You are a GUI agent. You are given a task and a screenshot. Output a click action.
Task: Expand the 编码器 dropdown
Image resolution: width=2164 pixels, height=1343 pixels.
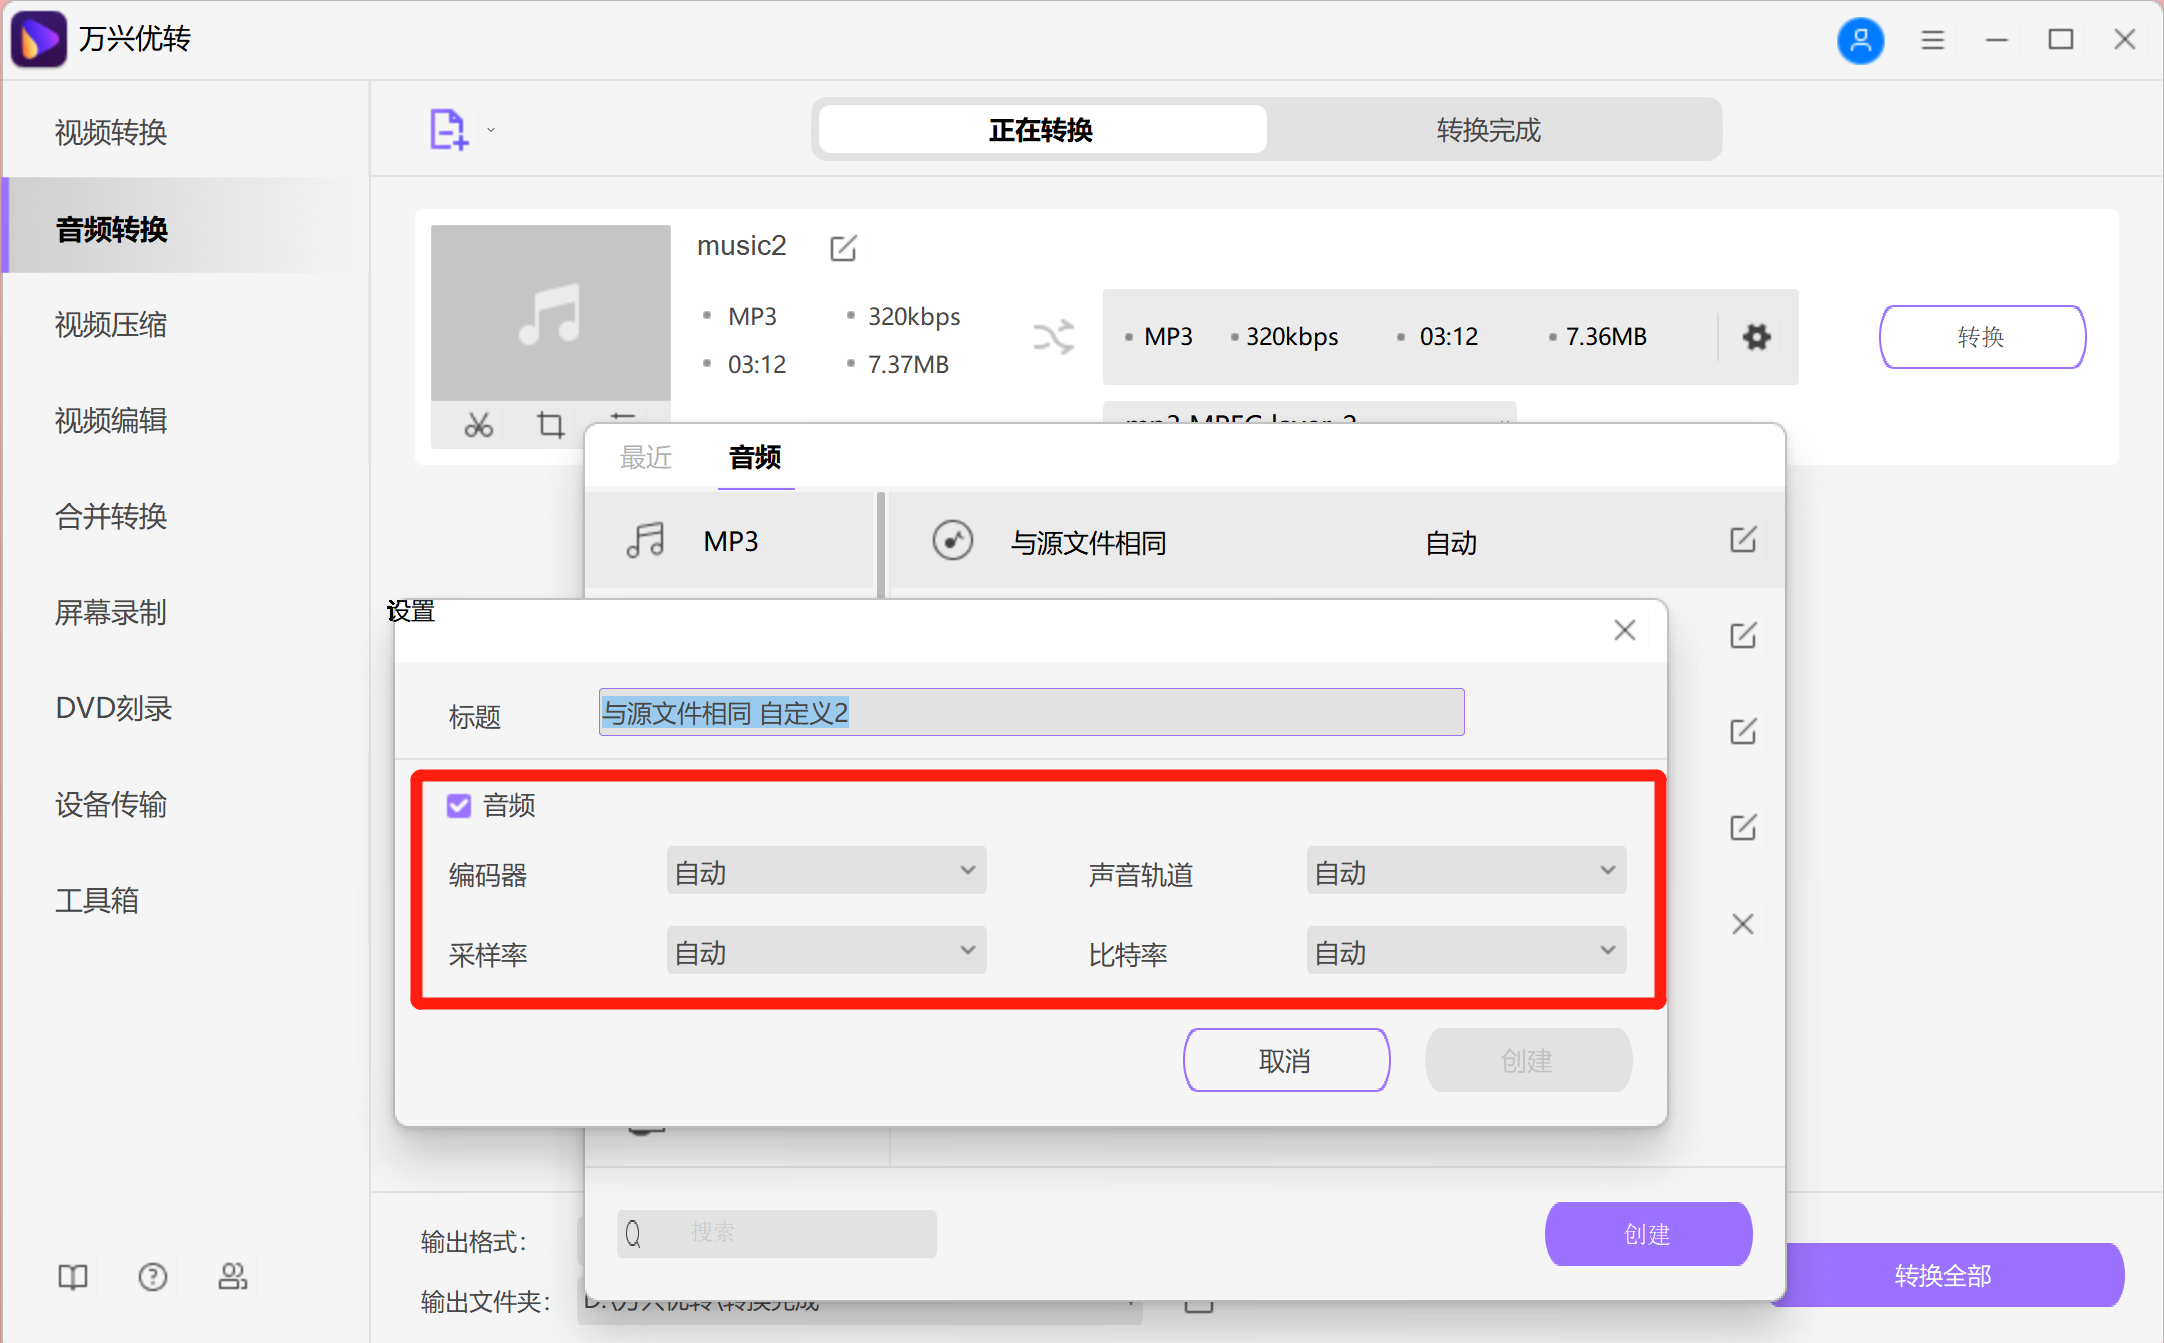click(x=826, y=870)
